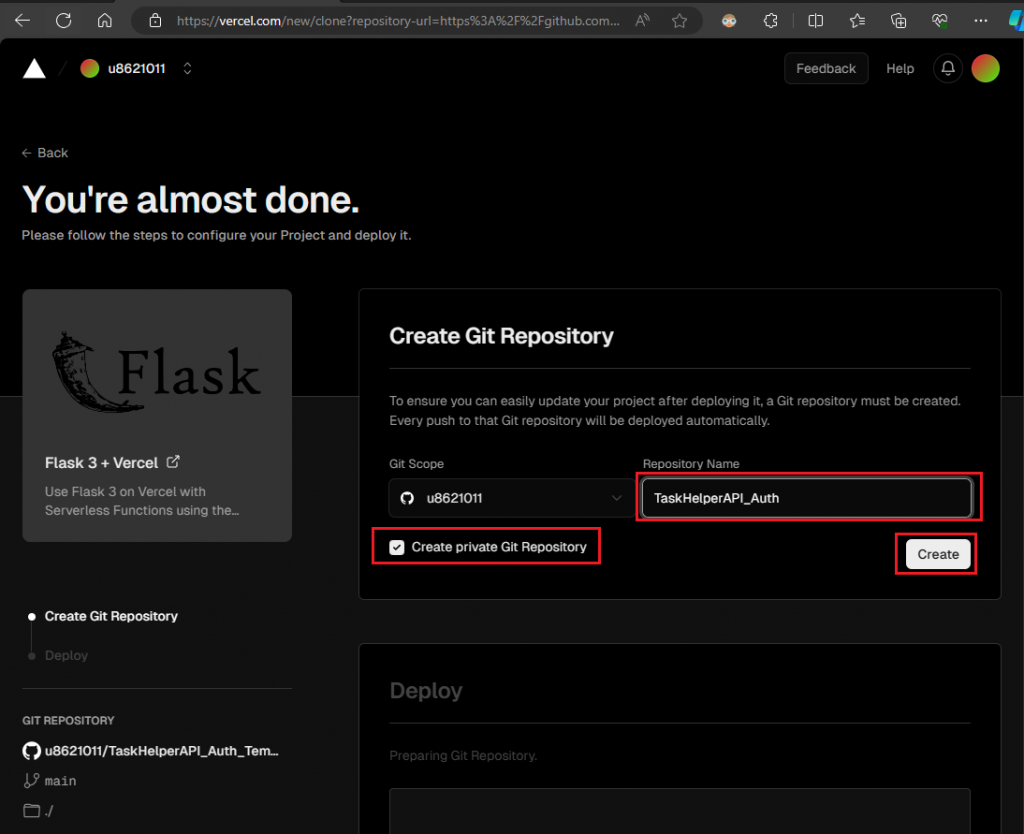Image resolution: width=1024 pixels, height=834 pixels.
Task: Click the Create button
Action: tap(937, 554)
